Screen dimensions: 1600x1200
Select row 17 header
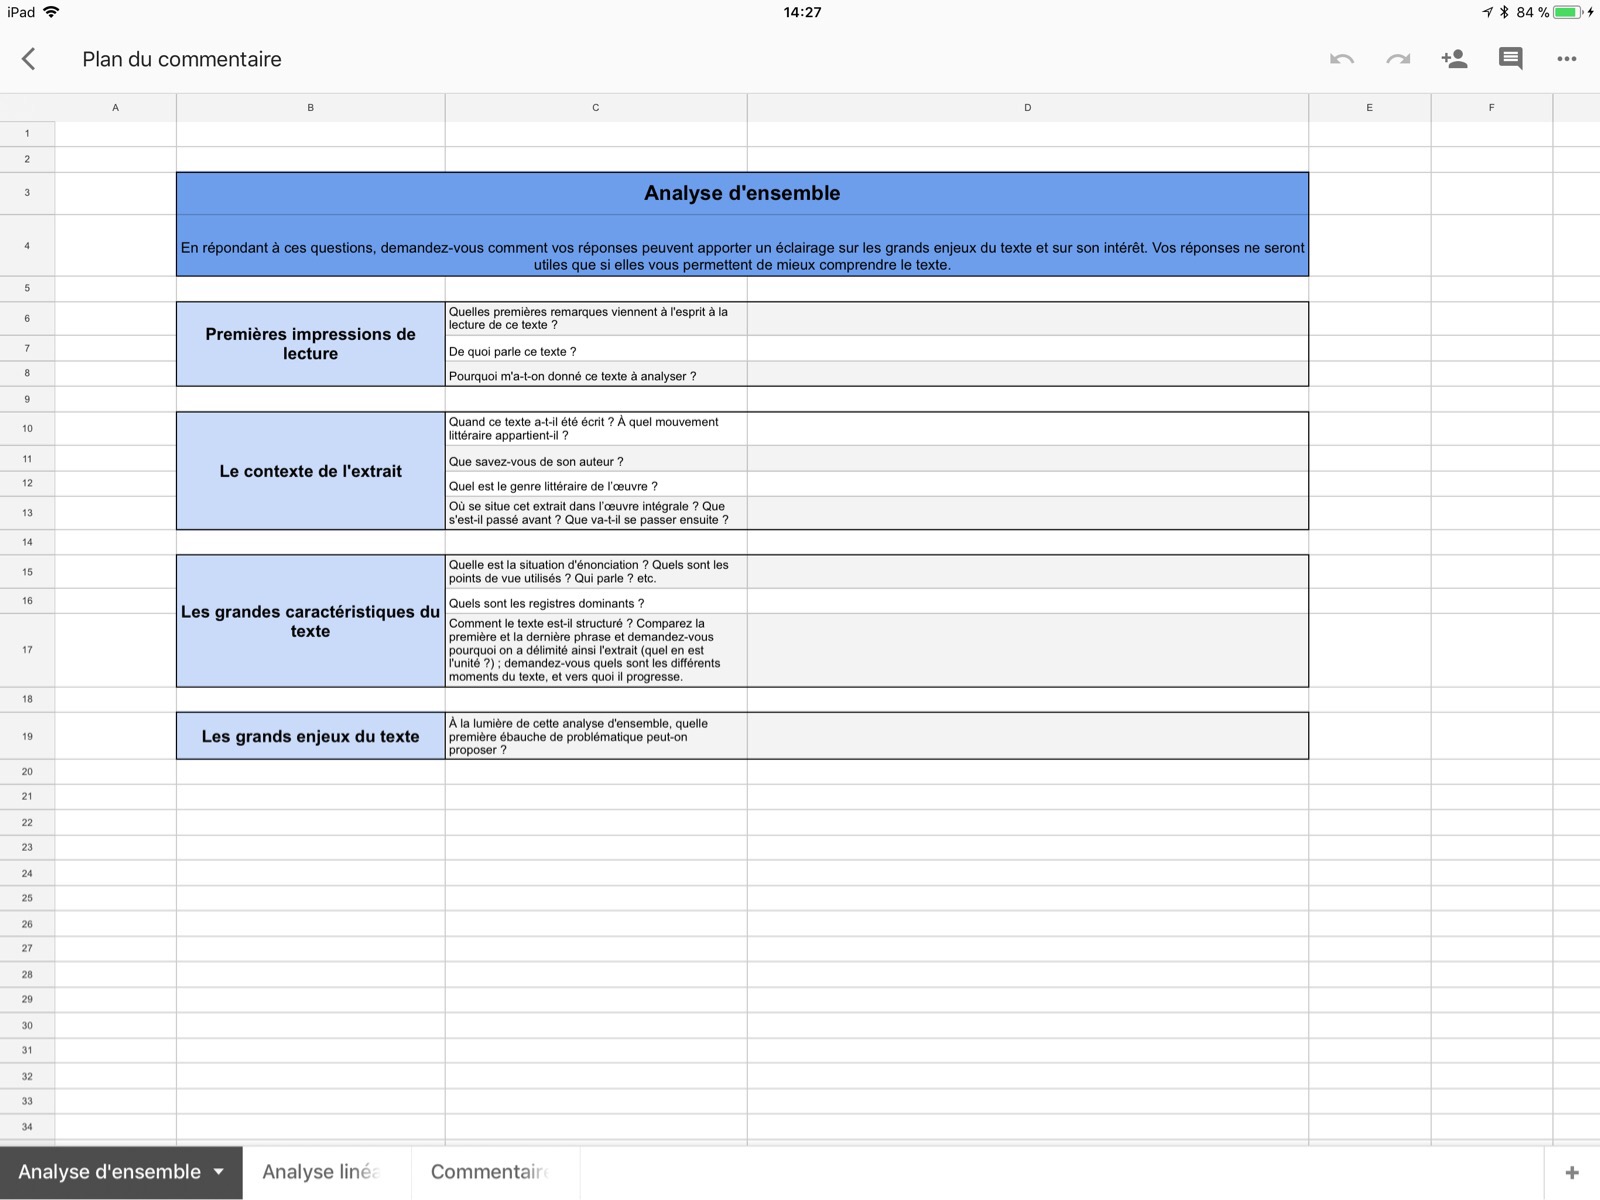(27, 650)
